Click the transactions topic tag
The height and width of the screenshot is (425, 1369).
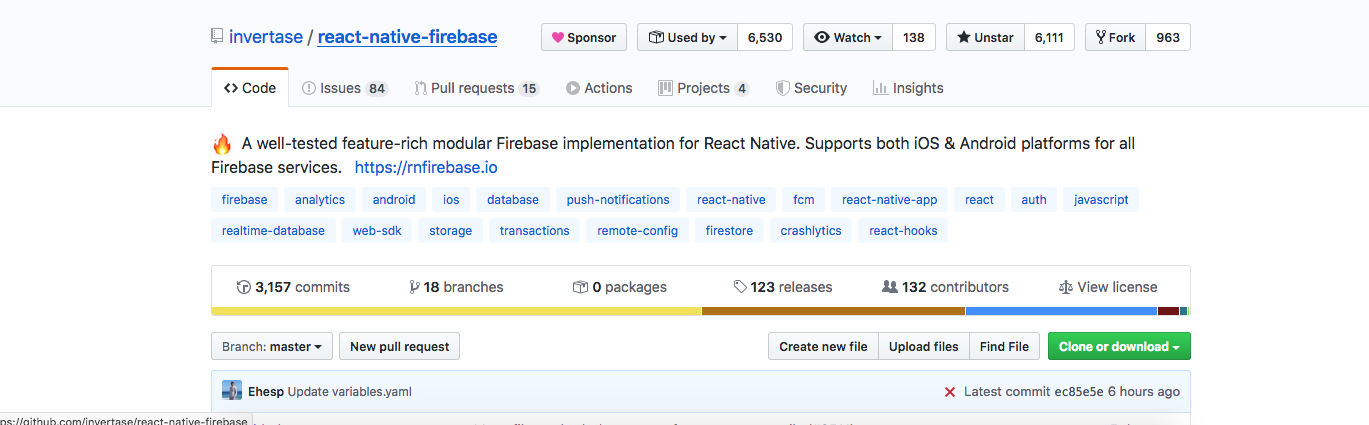[535, 230]
